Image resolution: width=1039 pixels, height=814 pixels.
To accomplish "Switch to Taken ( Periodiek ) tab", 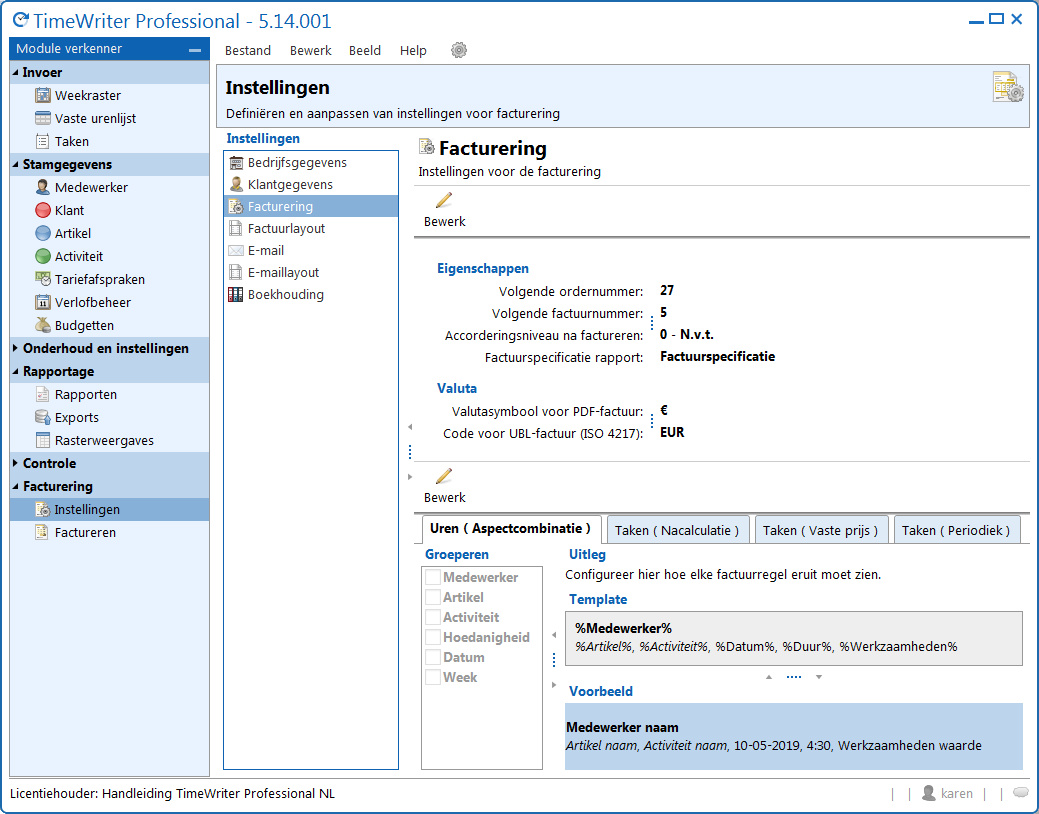I will pos(956,530).
